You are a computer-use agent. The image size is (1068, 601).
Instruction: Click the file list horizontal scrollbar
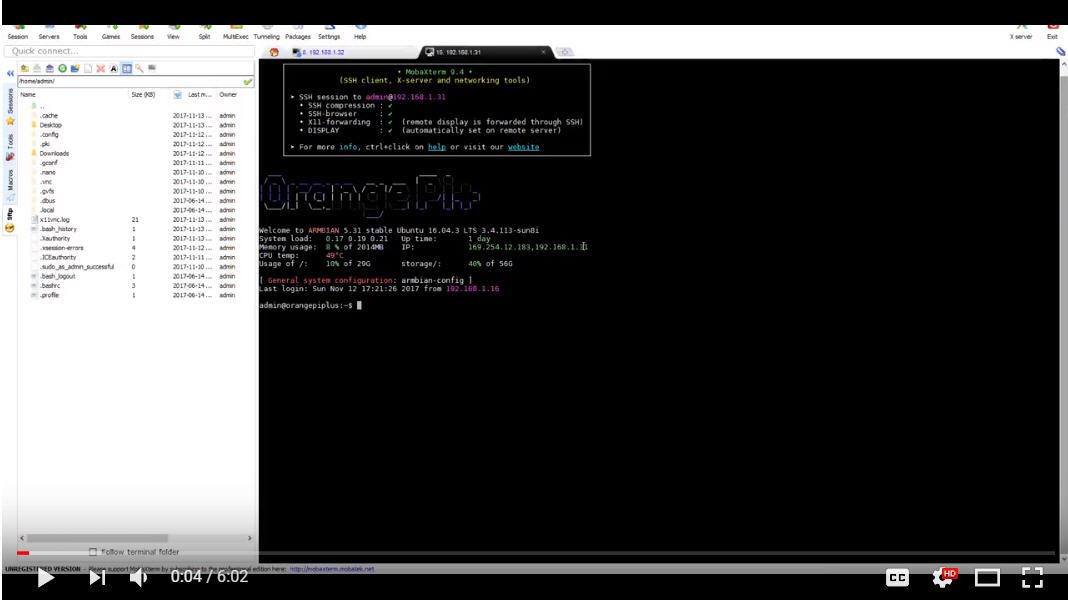coord(97,538)
